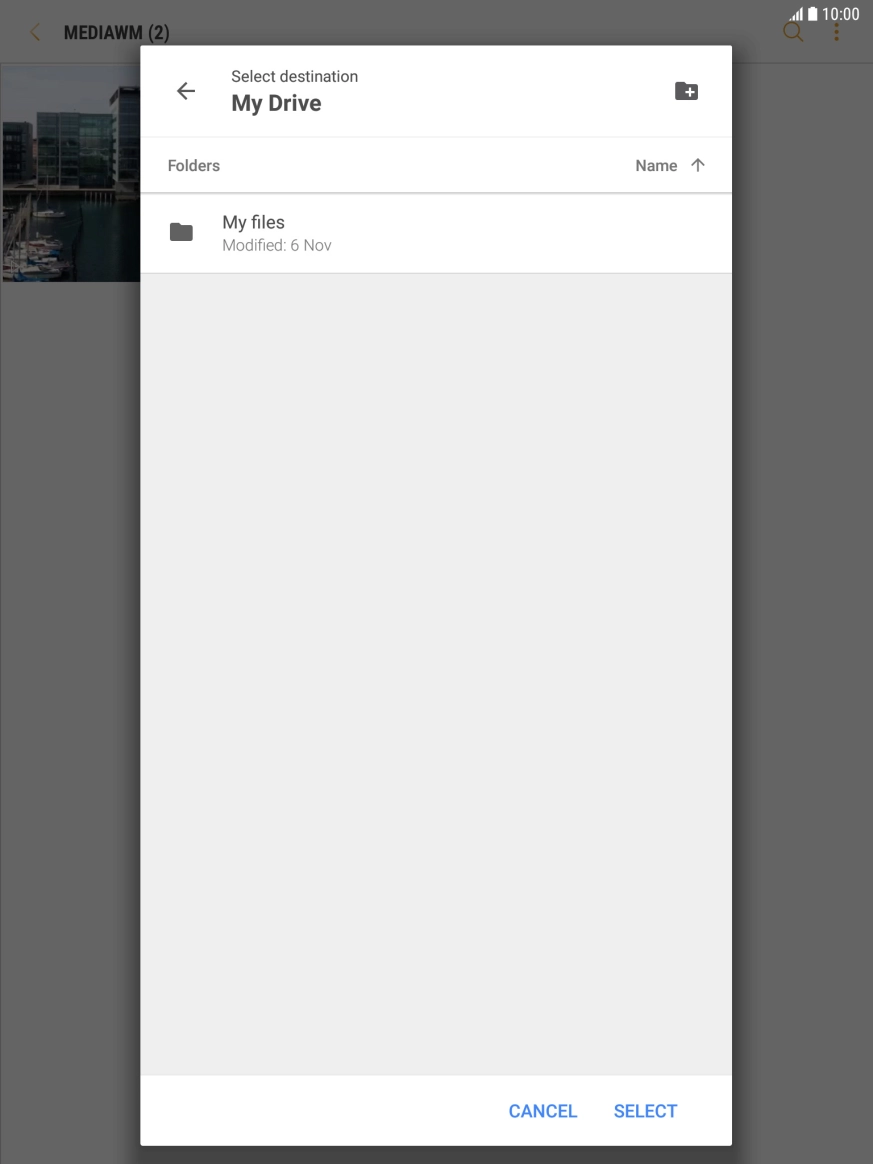Cancel the destination selection
Image resolution: width=873 pixels, height=1164 pixels.
542,1110
